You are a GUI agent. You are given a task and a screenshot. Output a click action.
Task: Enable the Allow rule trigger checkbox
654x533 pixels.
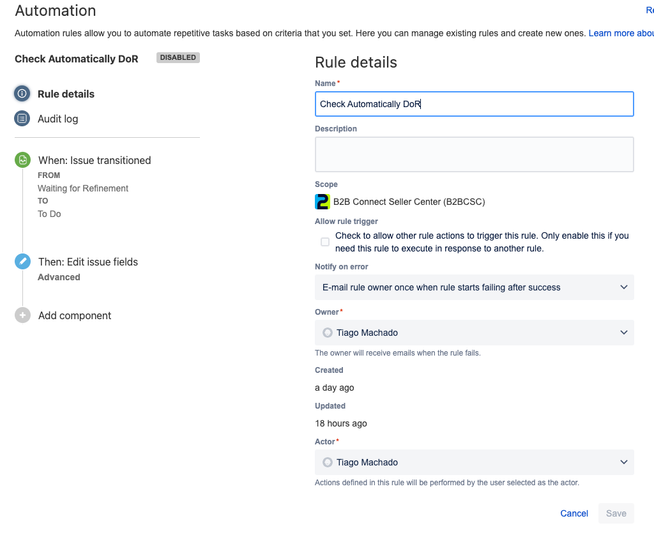tap(325, 242)
